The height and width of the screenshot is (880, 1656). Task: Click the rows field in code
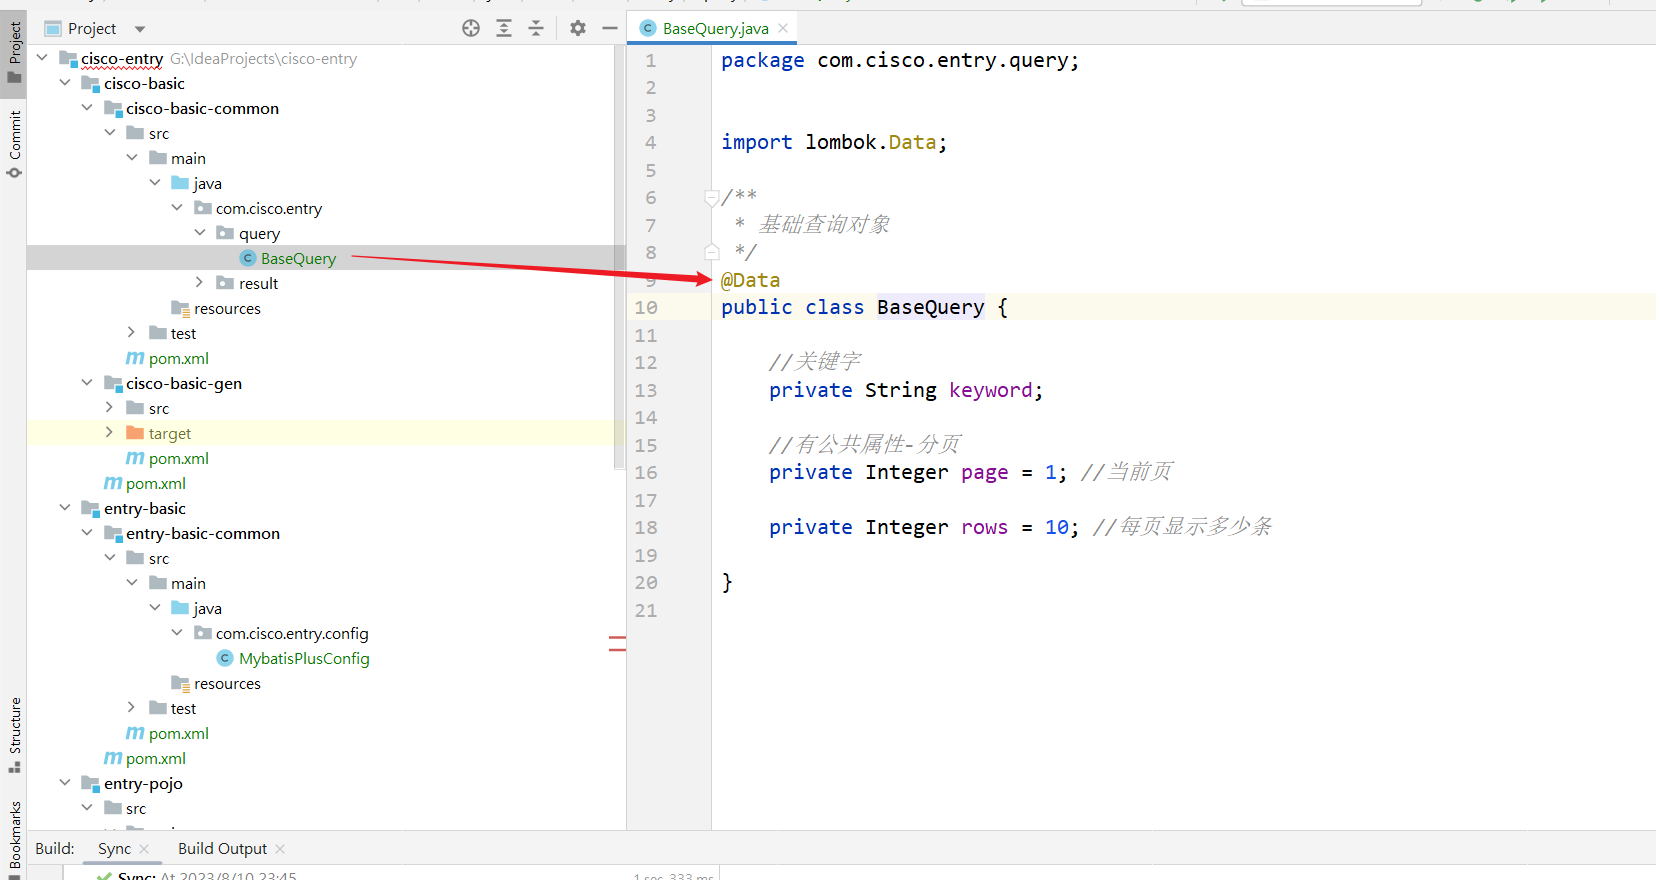(x=984, y=527)
